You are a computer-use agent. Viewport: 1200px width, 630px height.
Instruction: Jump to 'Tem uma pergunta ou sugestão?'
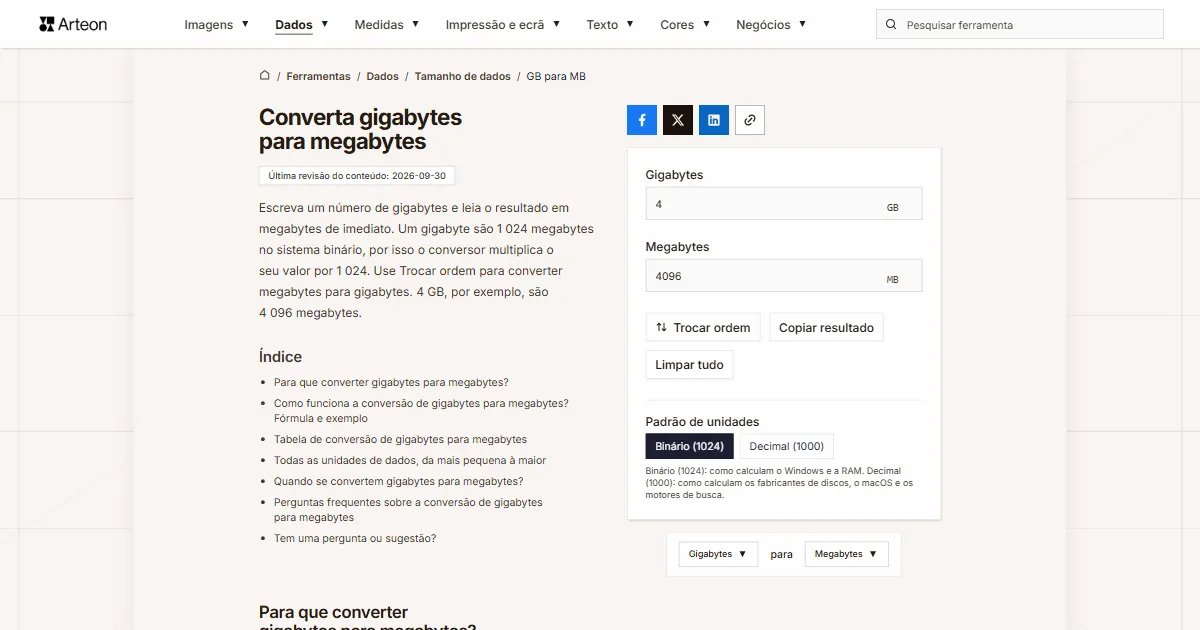pos(355,538)
